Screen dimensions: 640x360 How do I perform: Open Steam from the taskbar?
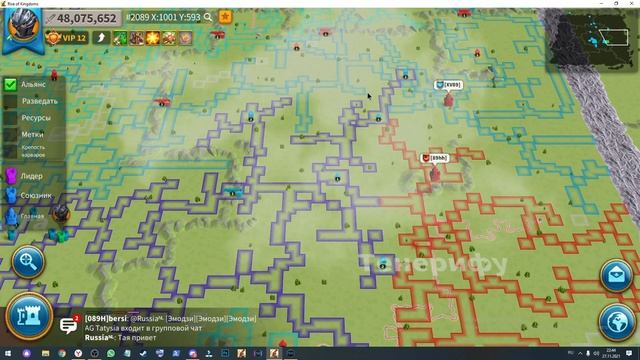tap(143, 353)
